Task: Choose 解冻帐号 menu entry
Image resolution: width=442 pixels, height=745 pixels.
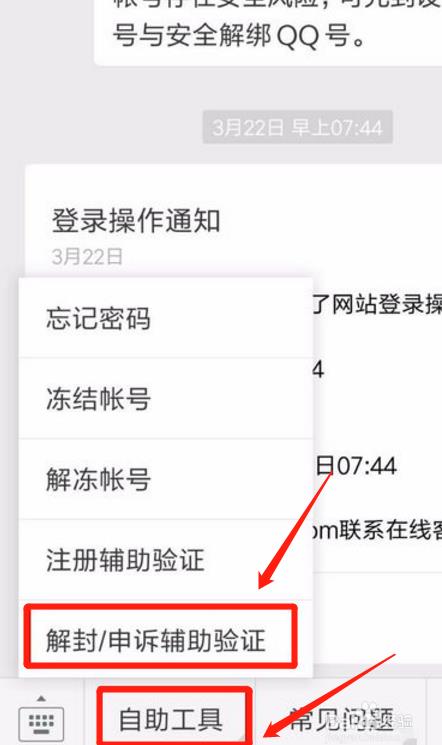Action: (165, 479)
